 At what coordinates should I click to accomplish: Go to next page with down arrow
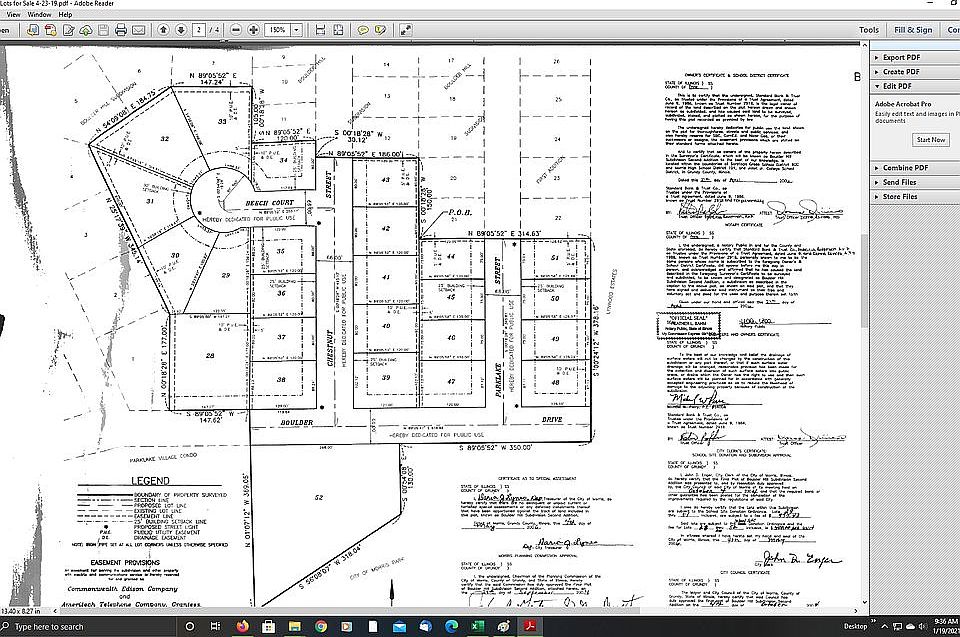coord(181,29)
